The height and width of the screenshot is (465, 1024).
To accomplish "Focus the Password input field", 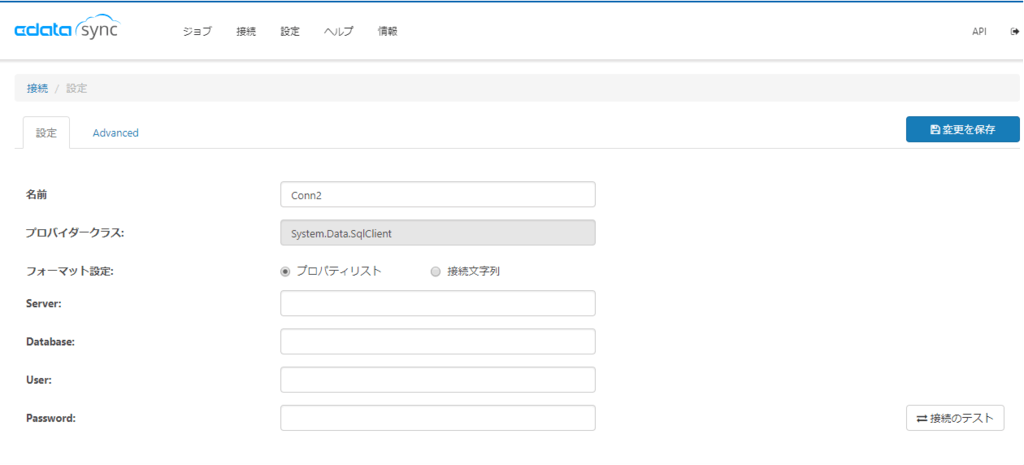I will pos(438,418).
